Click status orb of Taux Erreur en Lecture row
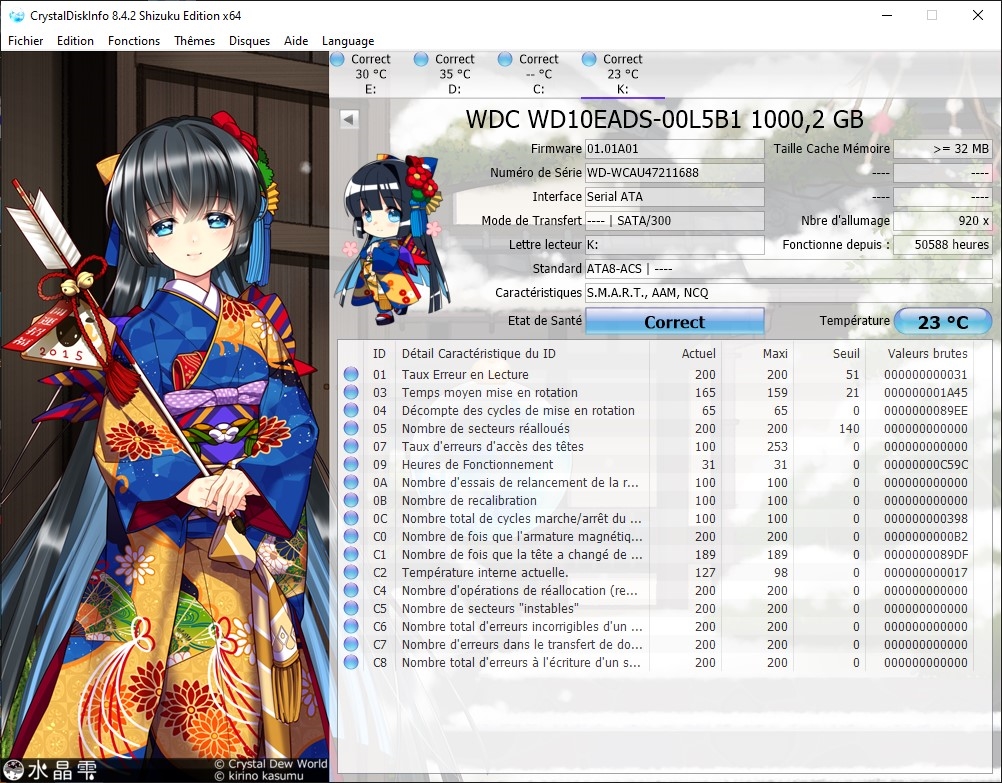This screenshot has width=1002, height=783. tap(351, 375)
